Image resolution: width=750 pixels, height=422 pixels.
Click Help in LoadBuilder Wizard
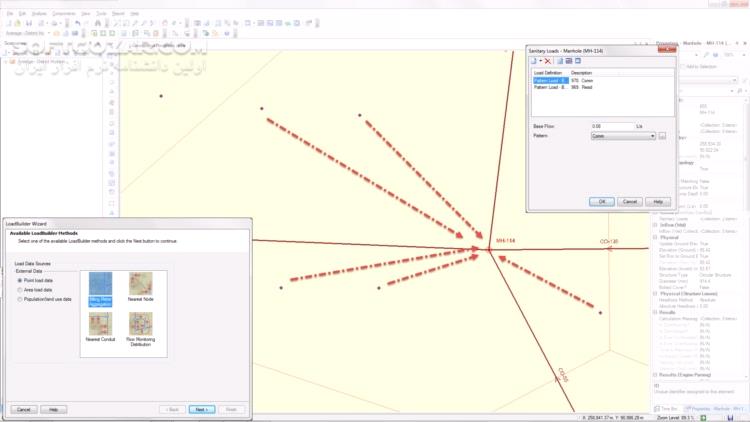[54, 410]
